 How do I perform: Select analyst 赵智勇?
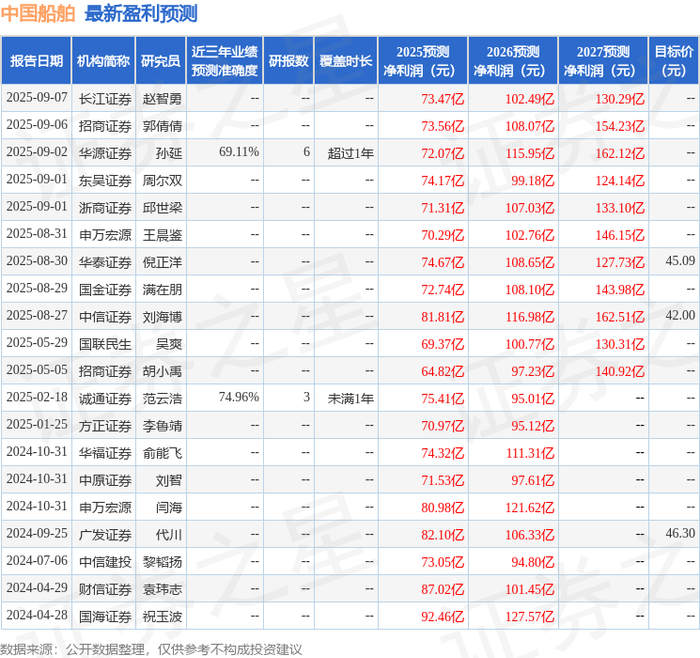(162, 99)
